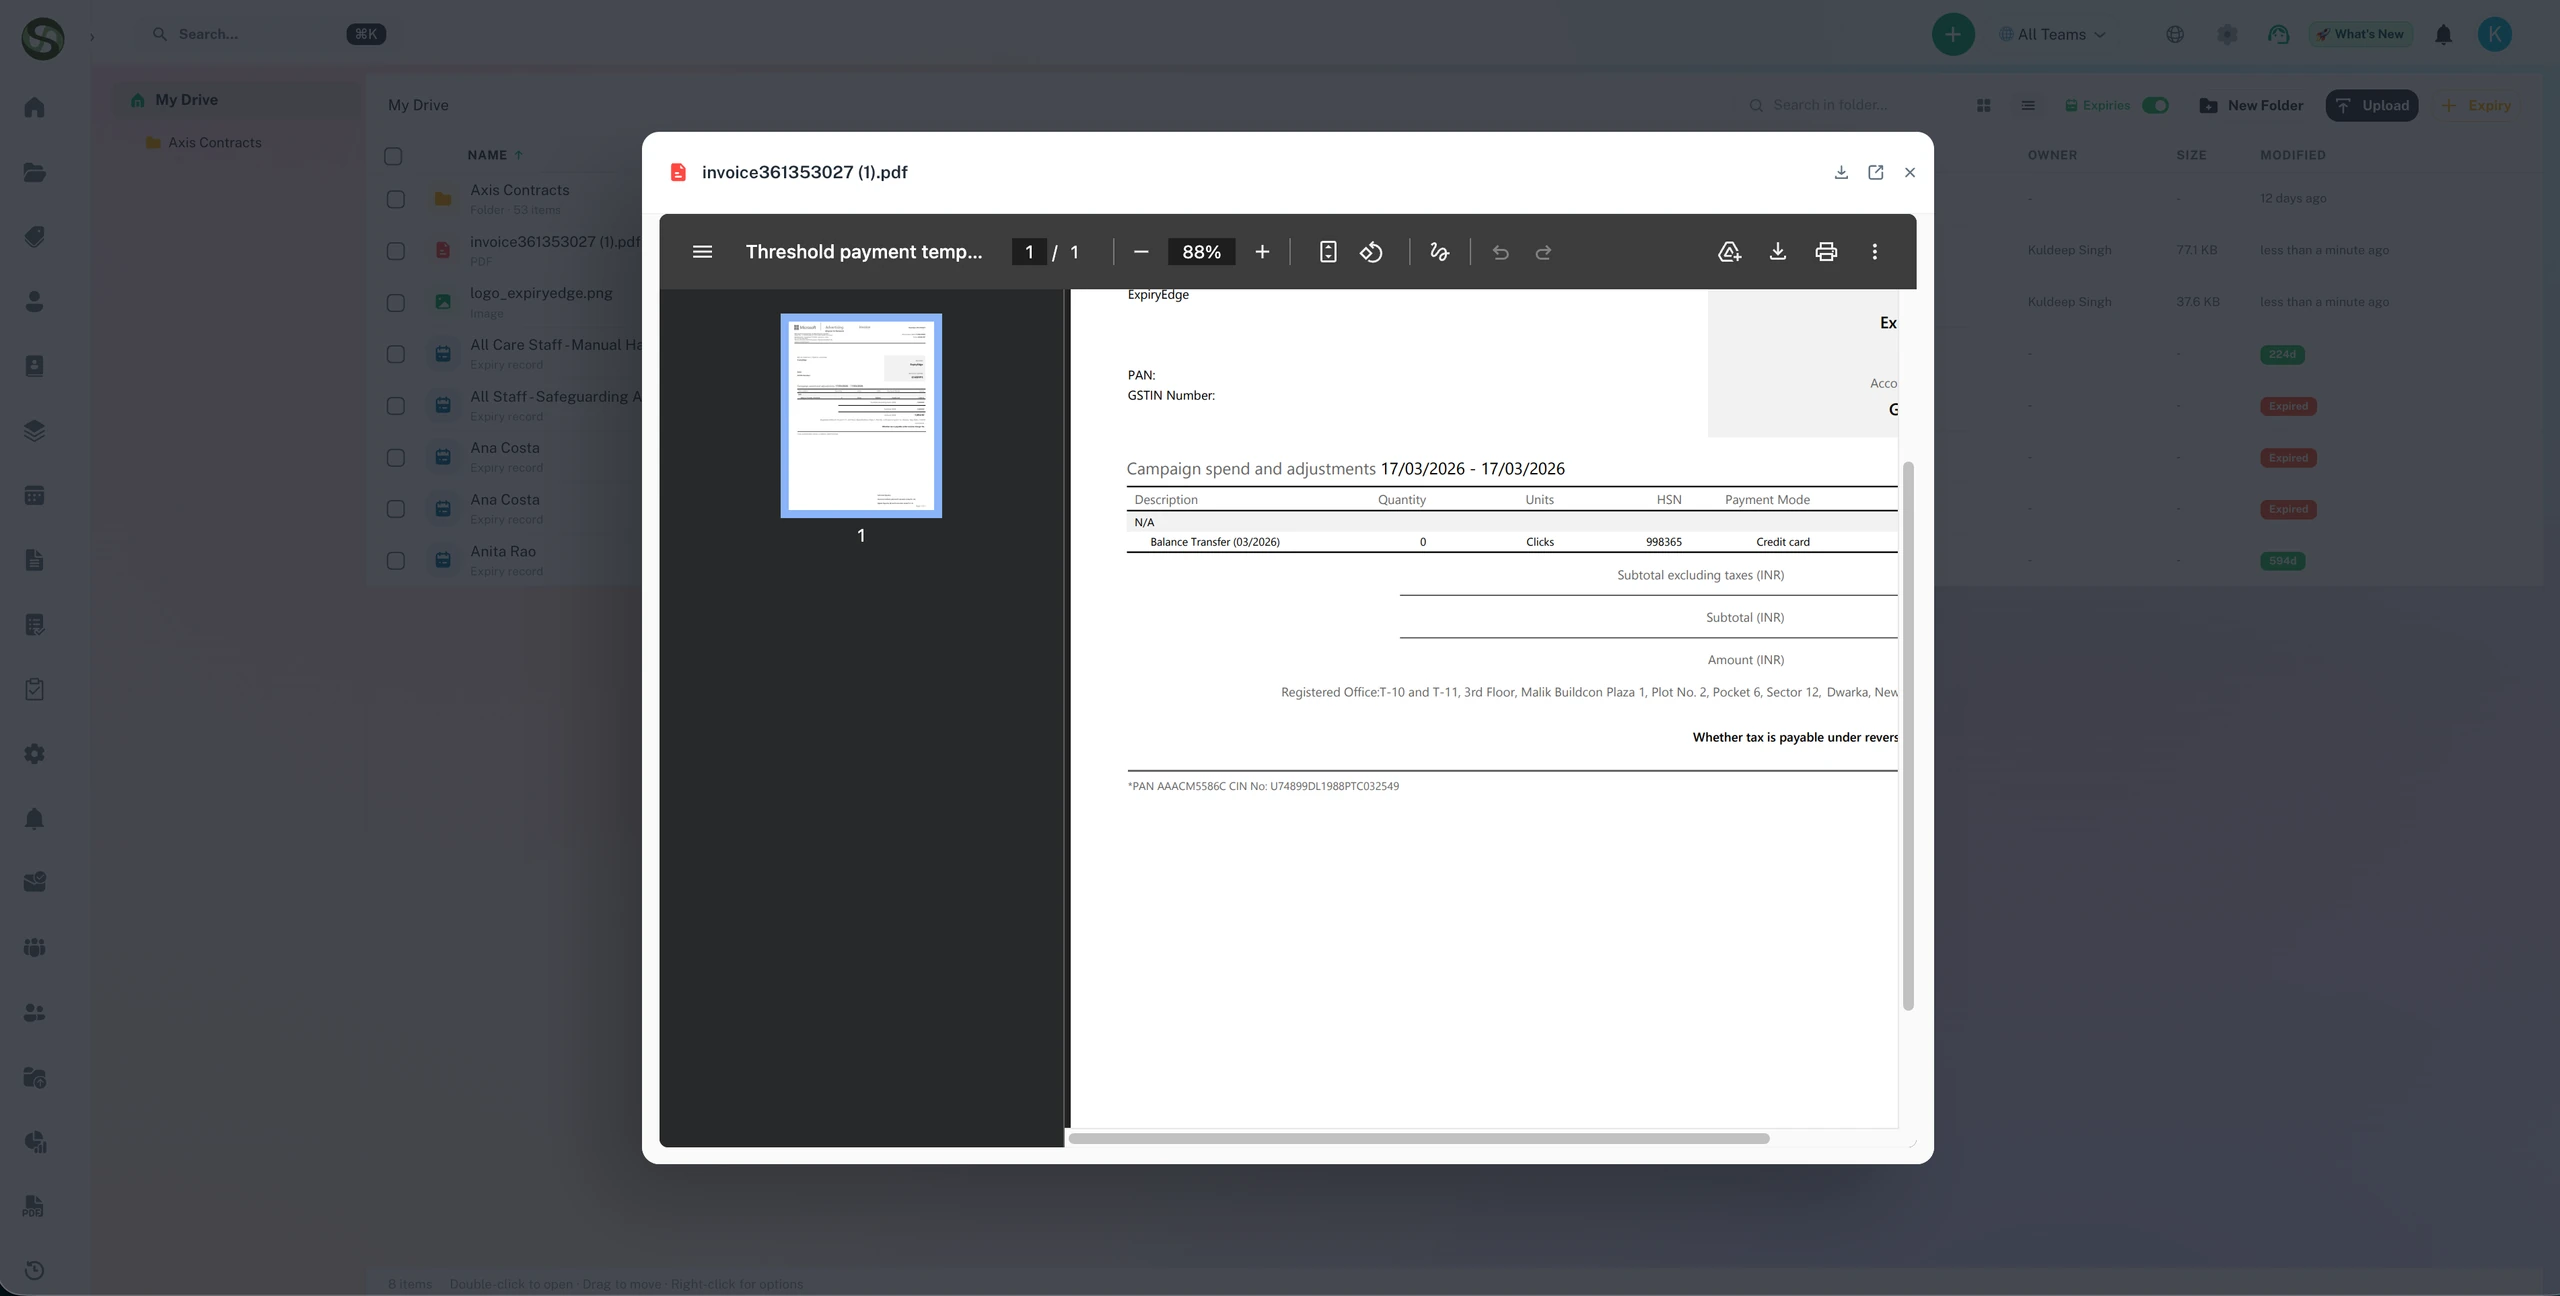Viewport: 2560px width, 1296px height.
Task: Check the Anita Rao row
Action: [396, 561]
